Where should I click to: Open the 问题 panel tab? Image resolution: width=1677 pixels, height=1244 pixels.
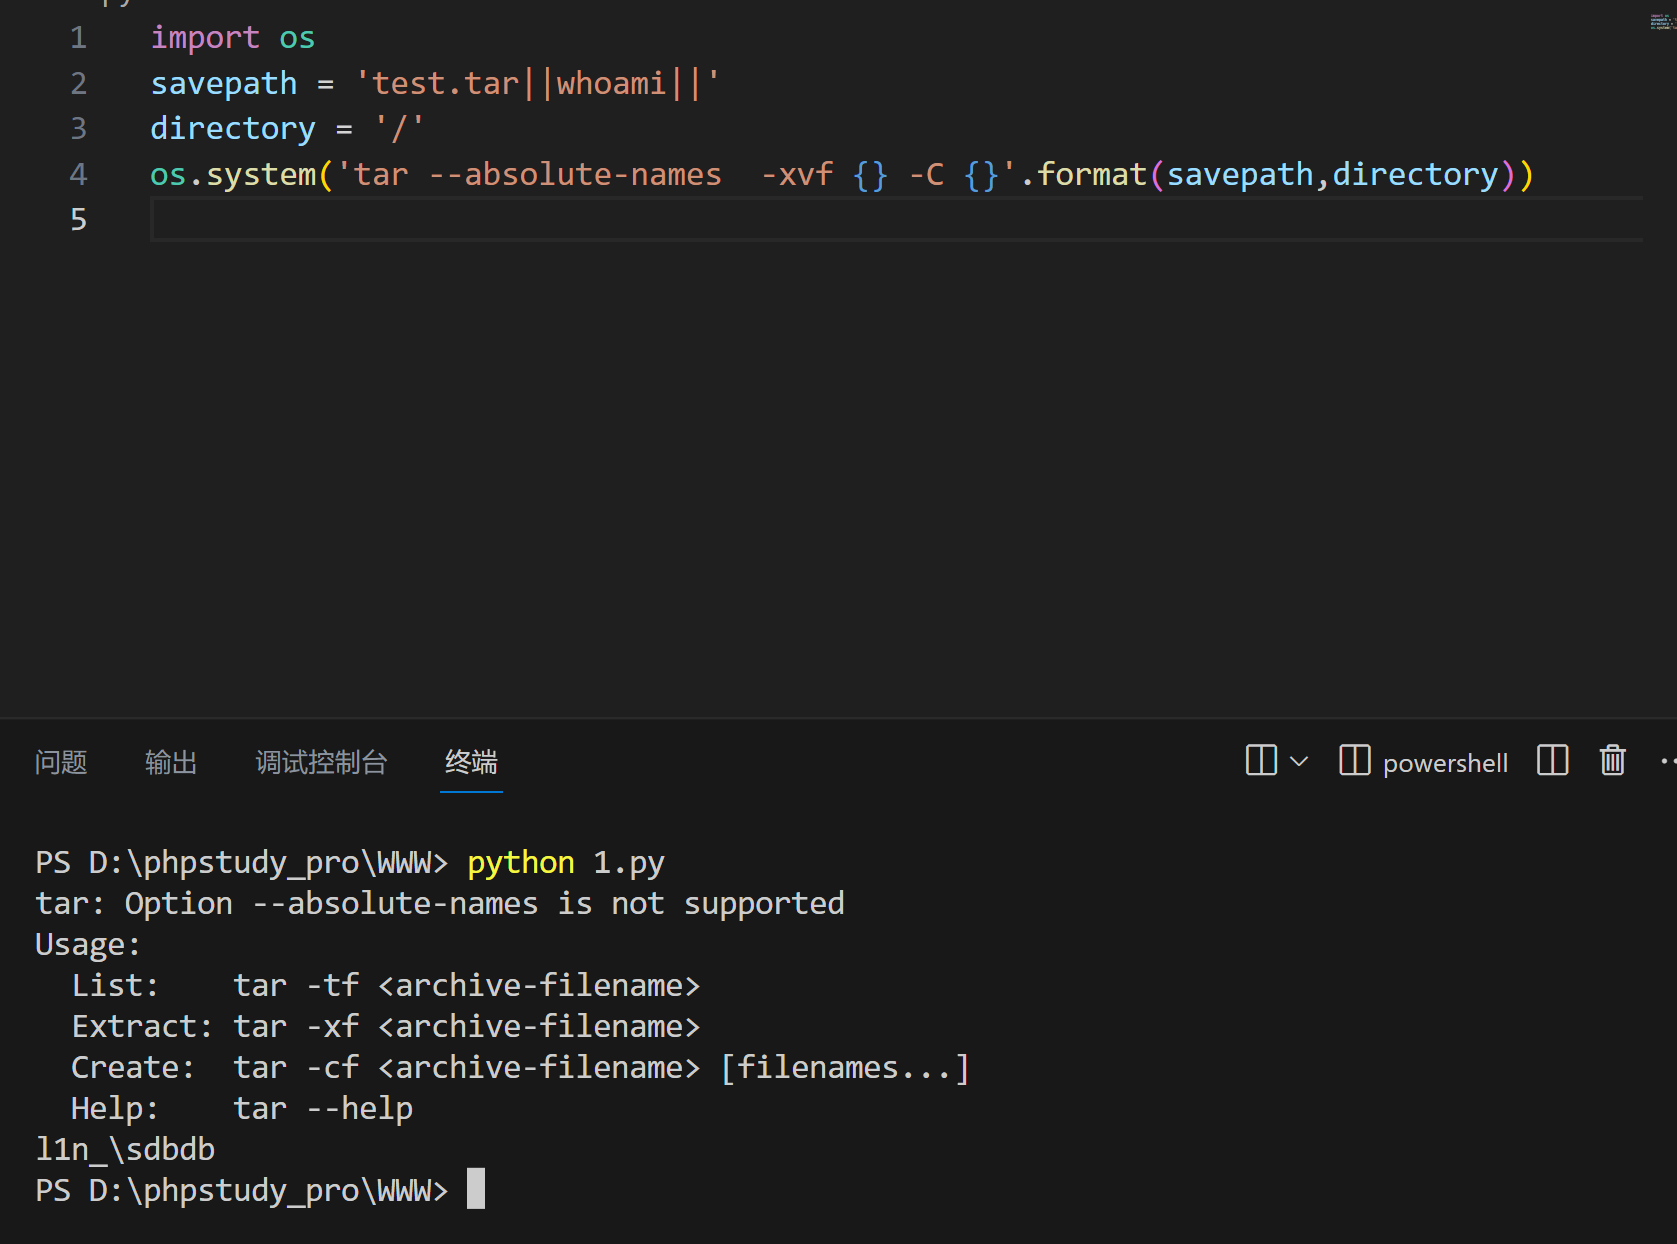coord(61,763)
